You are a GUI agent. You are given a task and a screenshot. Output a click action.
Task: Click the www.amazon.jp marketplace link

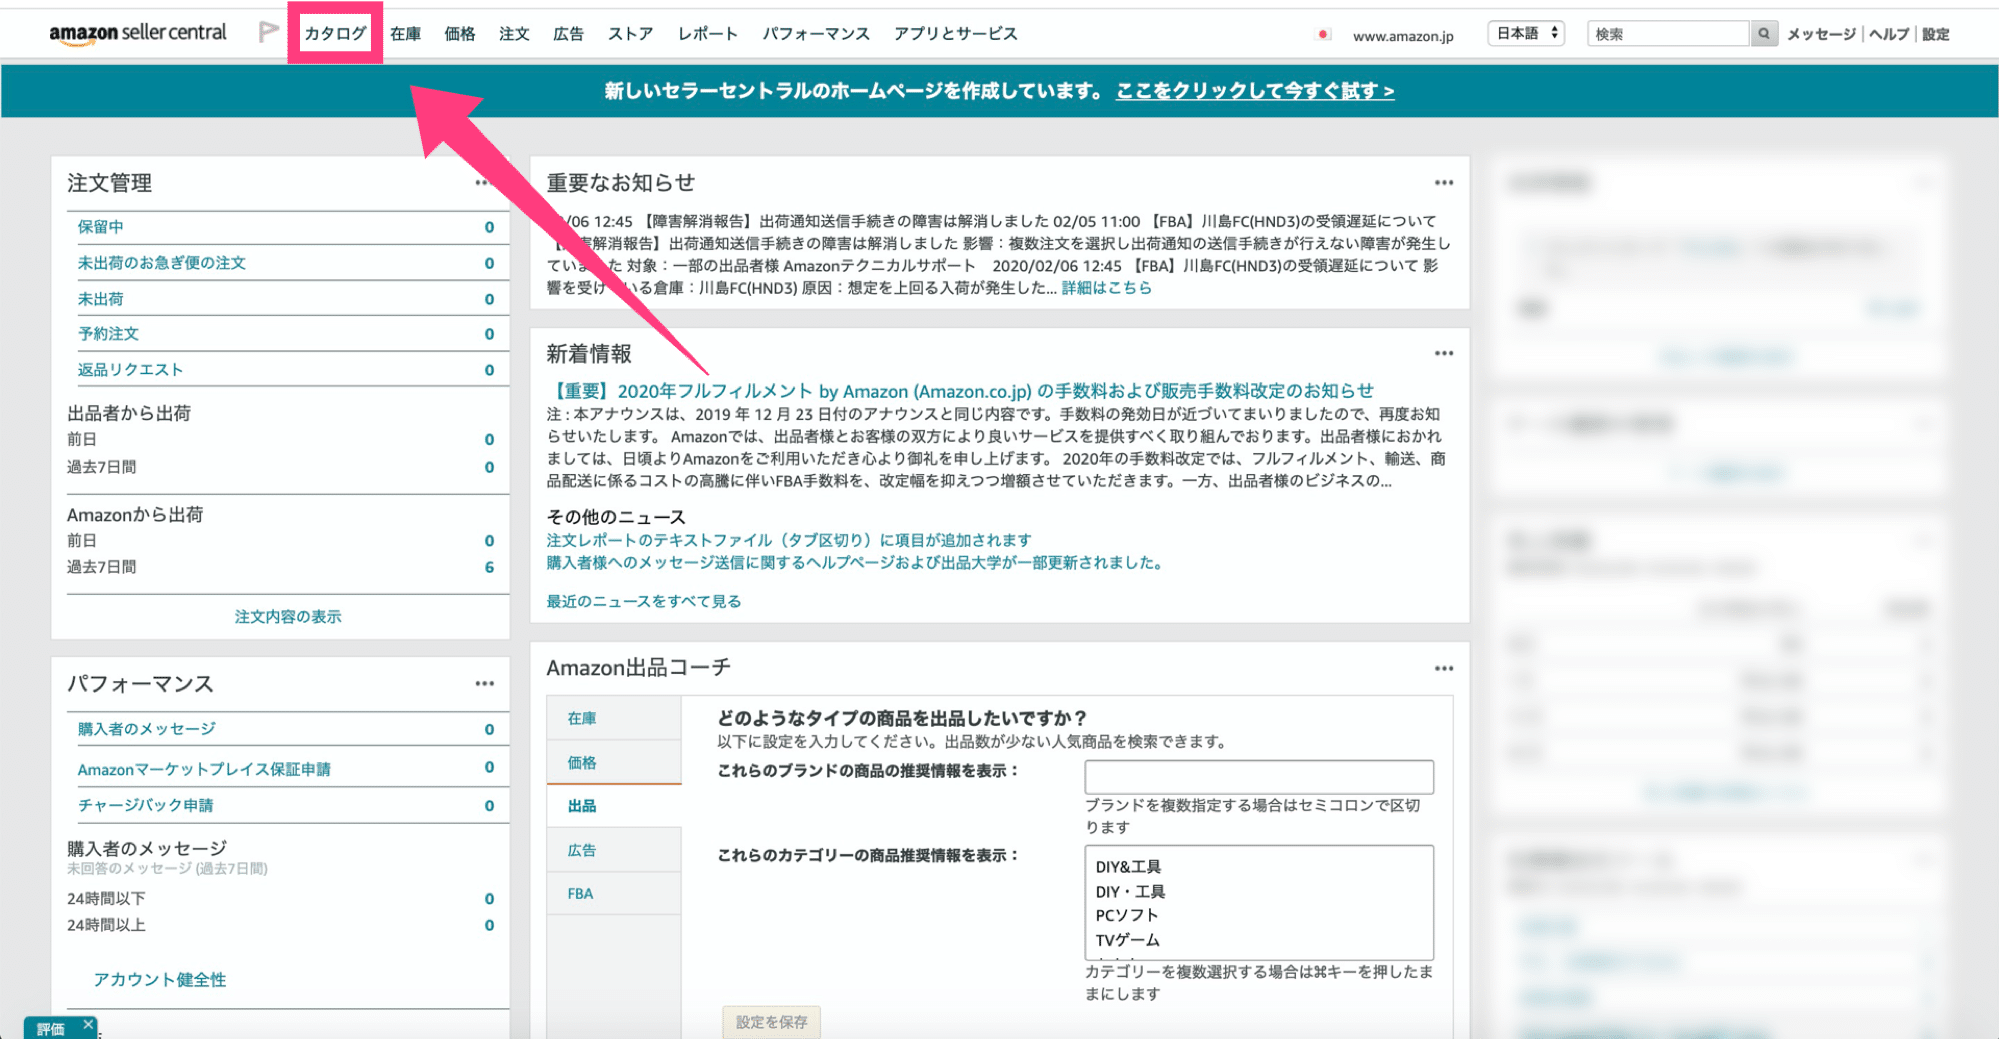tap(1403, 36)
